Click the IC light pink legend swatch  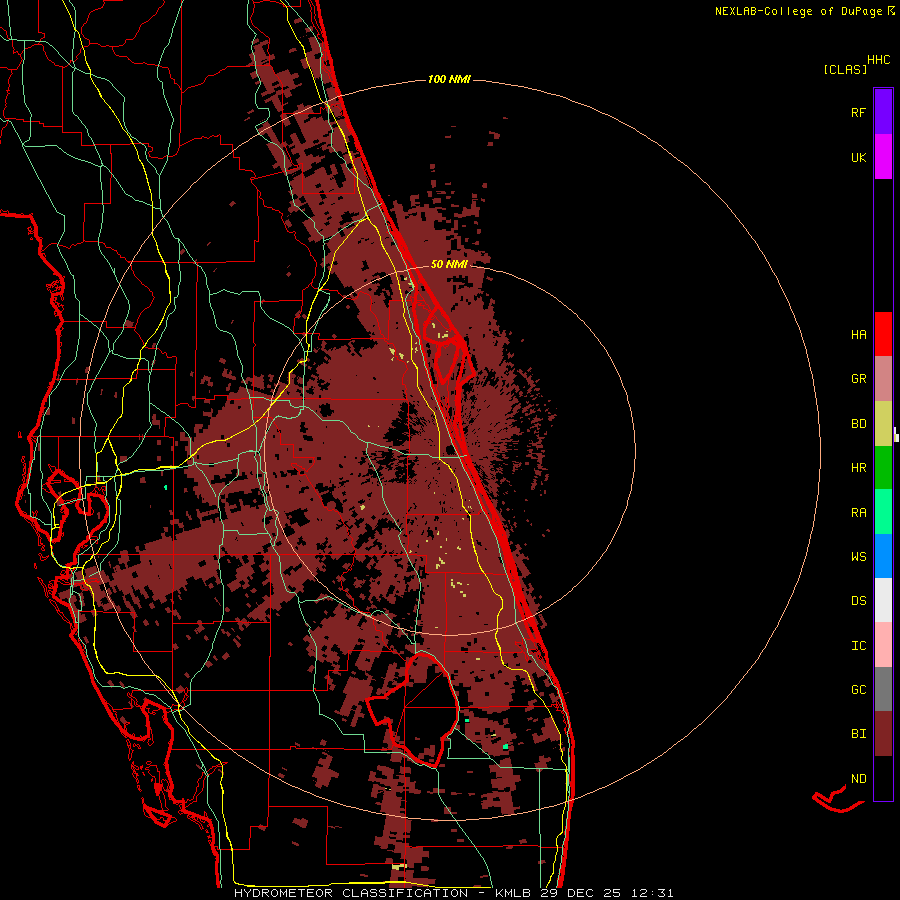883,645
